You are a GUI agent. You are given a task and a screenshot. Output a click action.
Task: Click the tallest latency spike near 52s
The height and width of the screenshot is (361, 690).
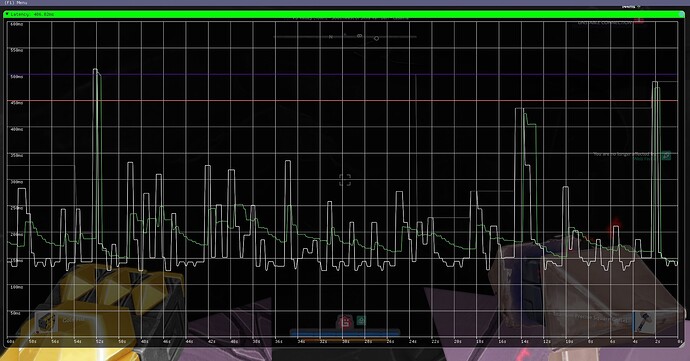96,70
